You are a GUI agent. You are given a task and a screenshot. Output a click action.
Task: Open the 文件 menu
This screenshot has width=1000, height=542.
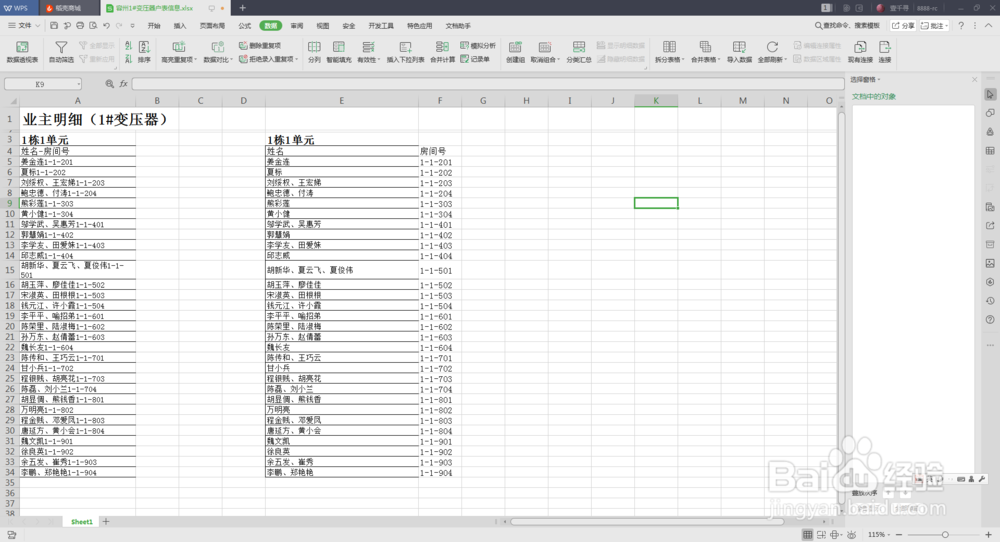click(x=24, y=26)
